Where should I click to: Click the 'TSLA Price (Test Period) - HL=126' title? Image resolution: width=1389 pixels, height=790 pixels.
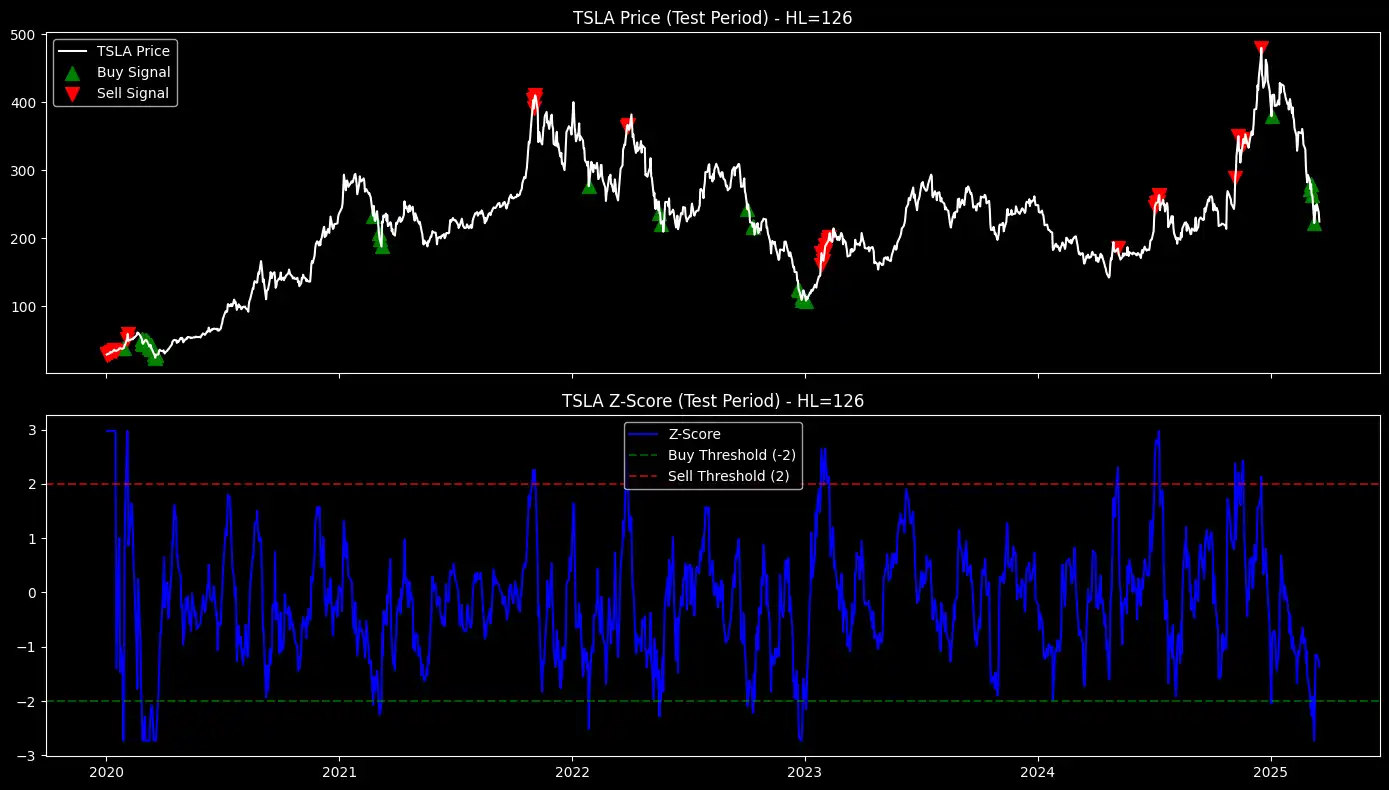[712, 17]
